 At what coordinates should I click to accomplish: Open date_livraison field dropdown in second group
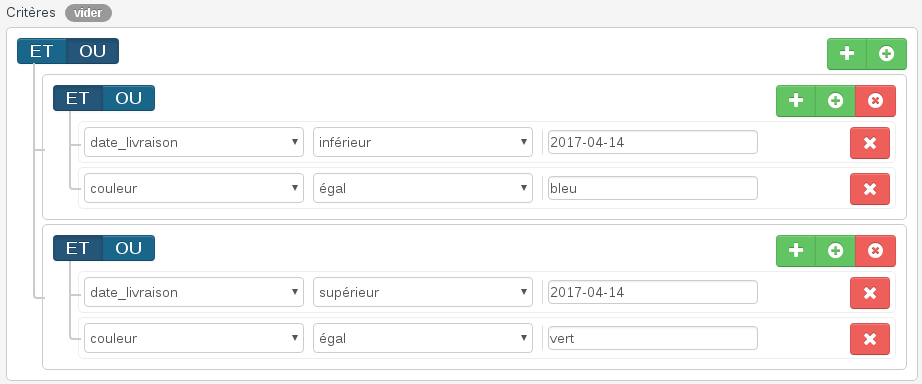[x=194, y=292]
